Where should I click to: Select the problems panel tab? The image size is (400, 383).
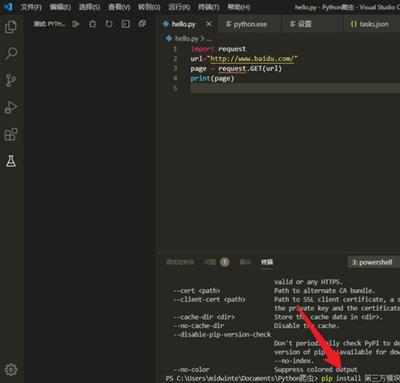[x=210, y=262]
